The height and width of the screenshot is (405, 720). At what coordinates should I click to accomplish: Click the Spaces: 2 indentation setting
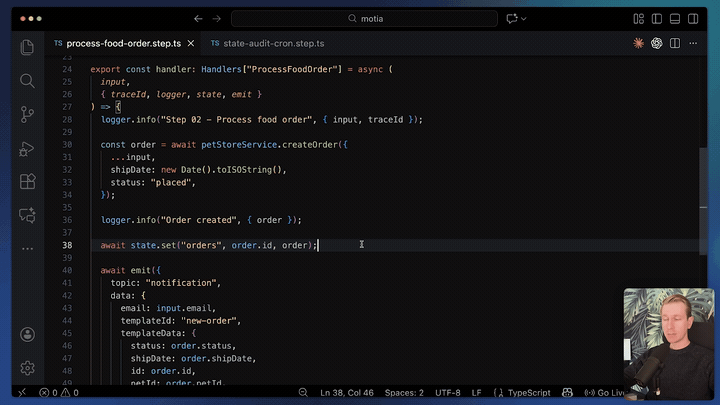click(x=406, y=393)
